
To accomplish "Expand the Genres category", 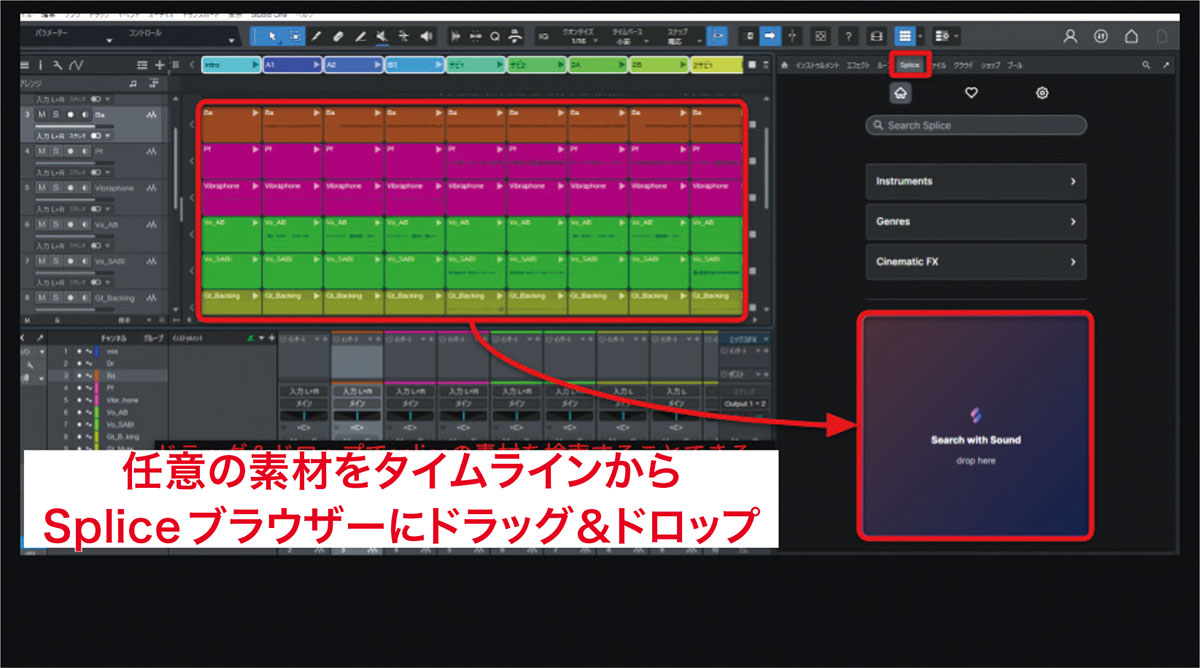I will (976, 222).
